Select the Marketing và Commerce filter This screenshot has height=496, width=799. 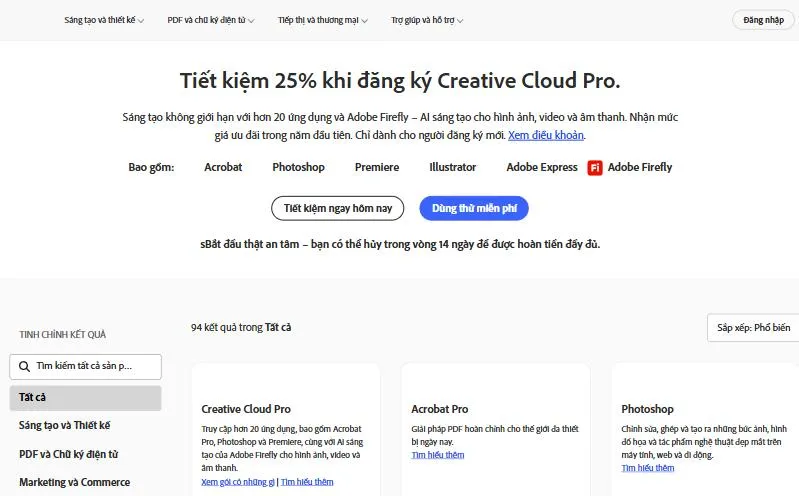coord(74,482)
